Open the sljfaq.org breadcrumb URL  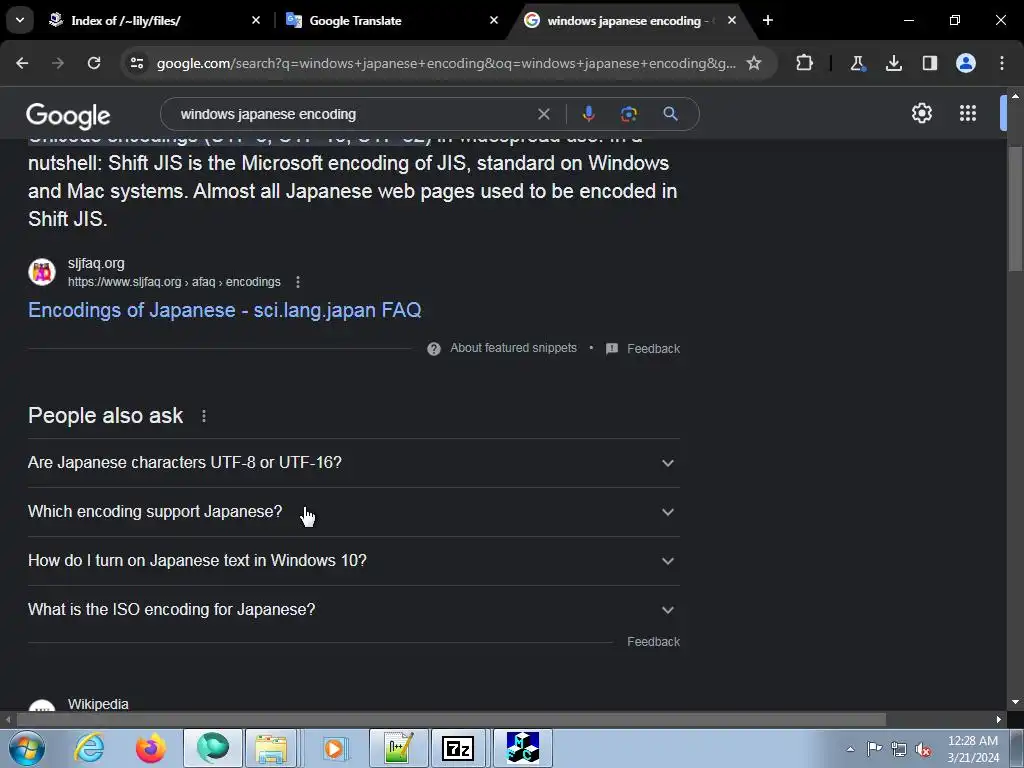[x=174, y=282]
